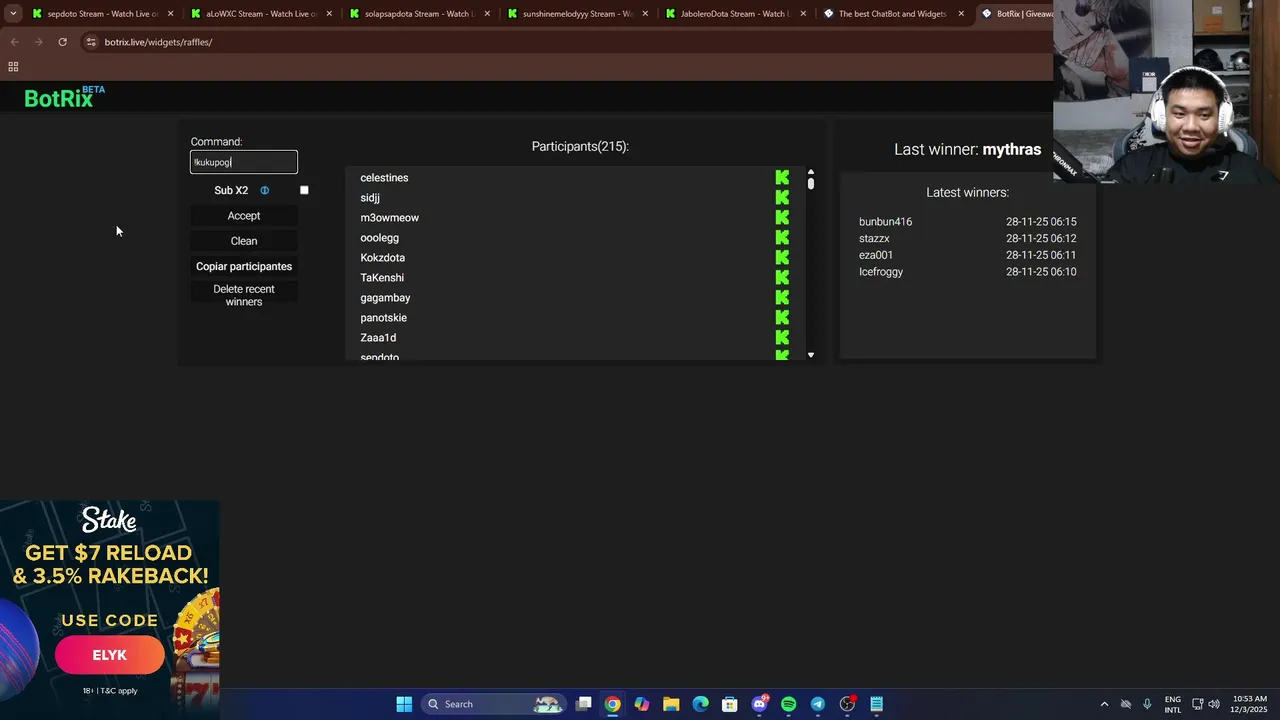Click the Kick icon next to panotskie
1280x720 pixels.
click(x=782, y=318)
